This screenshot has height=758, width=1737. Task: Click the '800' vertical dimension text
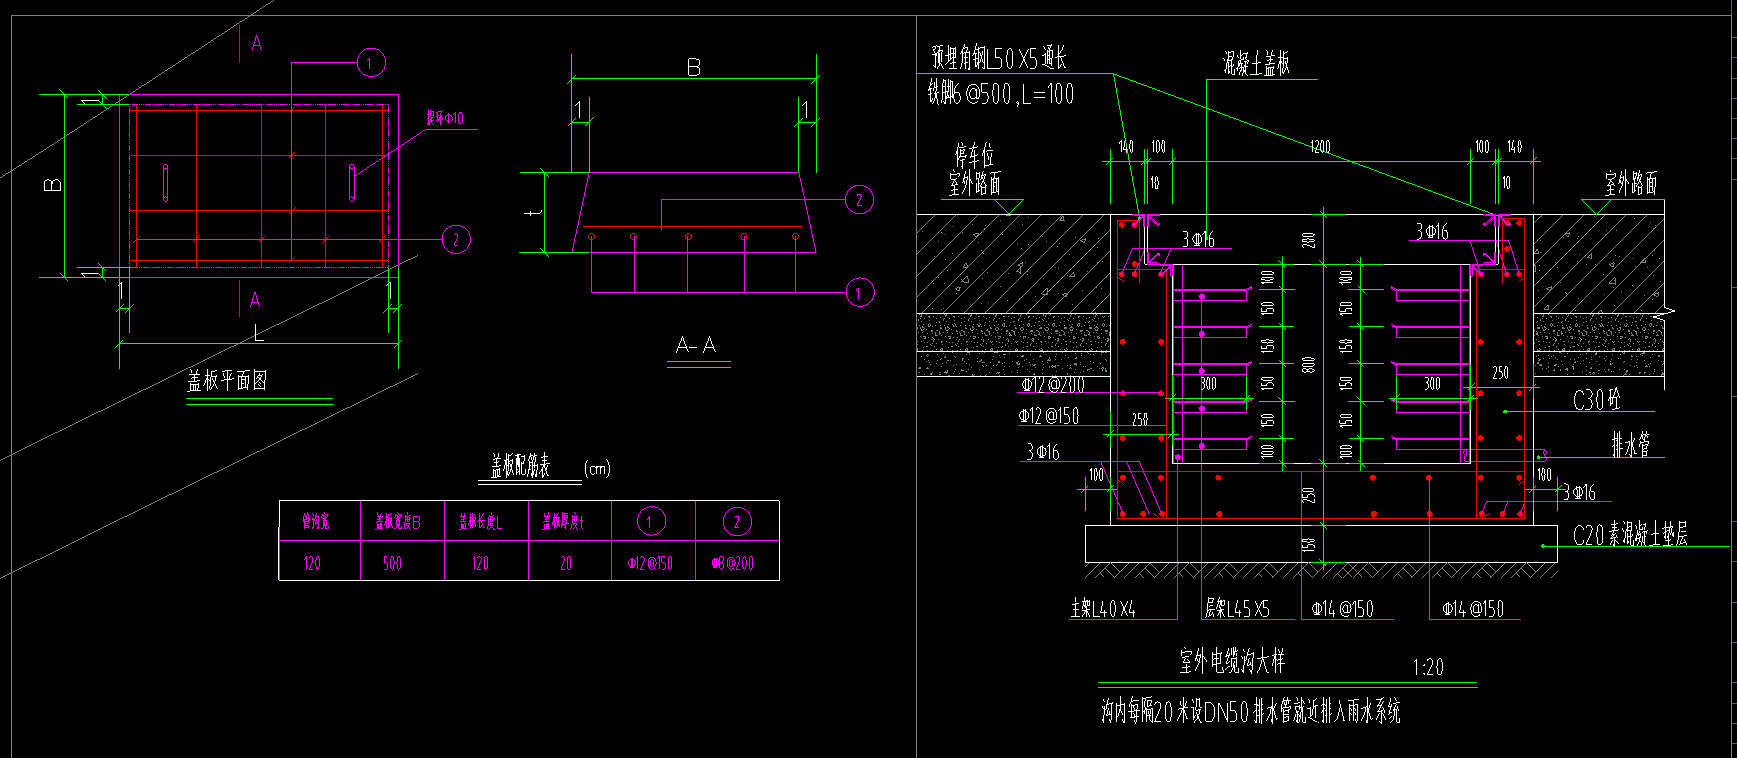pos(1308,365)
